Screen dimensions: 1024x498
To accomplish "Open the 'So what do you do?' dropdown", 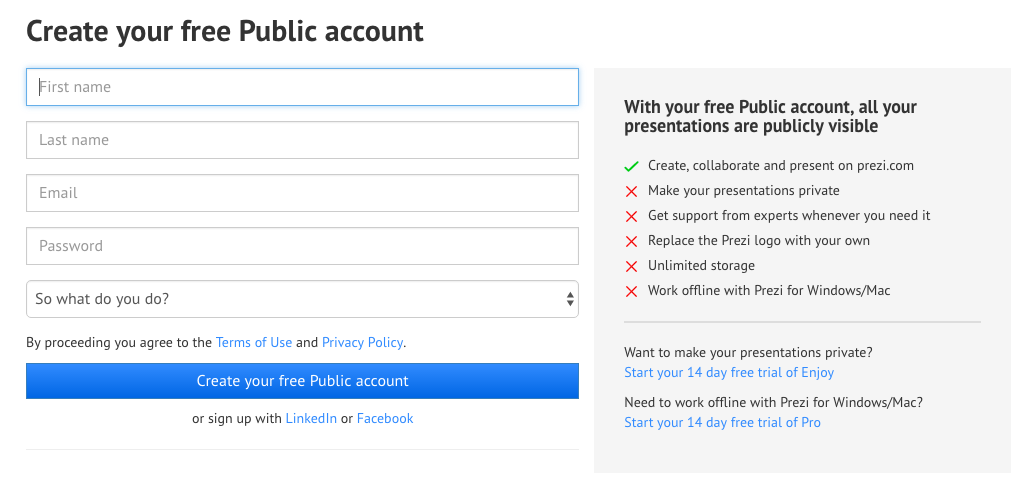I will click(302, 299).
